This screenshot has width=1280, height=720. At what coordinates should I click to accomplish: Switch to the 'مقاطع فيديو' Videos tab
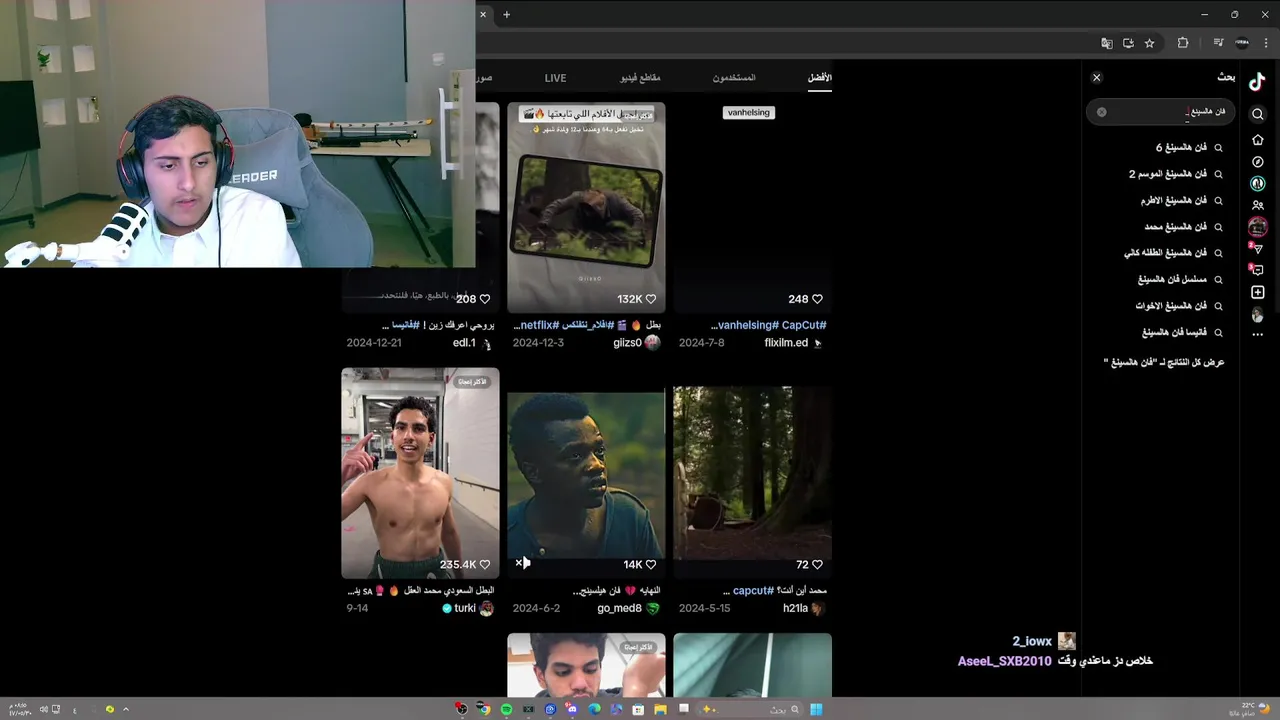pos(640,78)
